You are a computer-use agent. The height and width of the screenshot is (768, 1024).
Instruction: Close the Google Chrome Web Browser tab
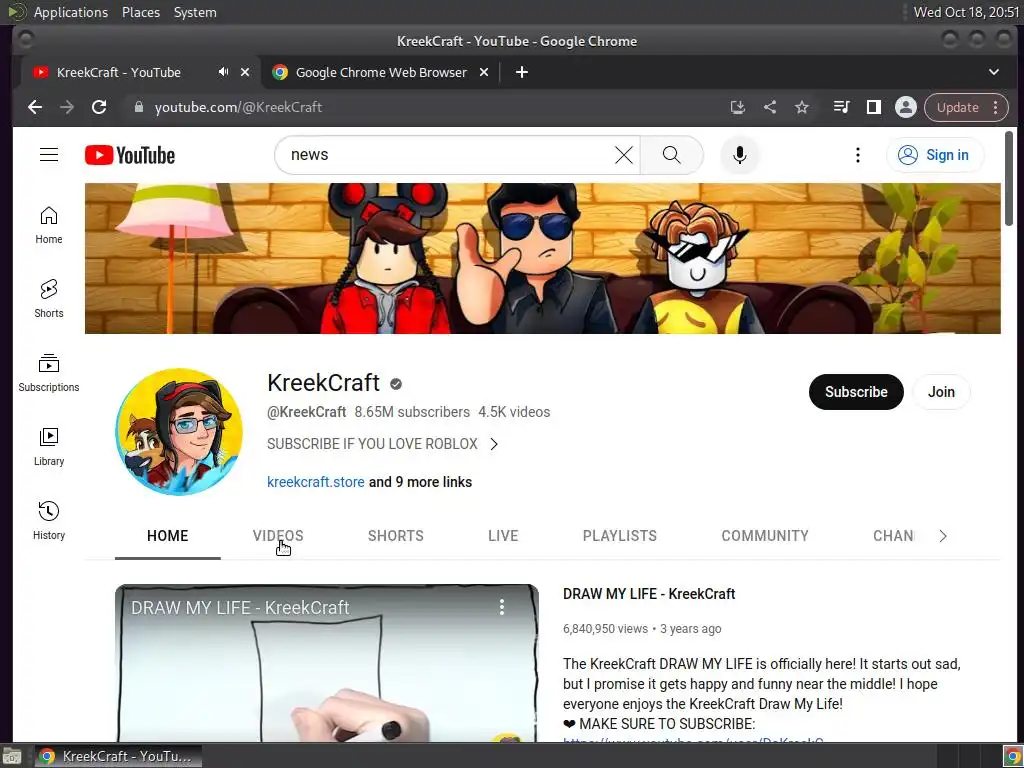(x=484, y=72)
